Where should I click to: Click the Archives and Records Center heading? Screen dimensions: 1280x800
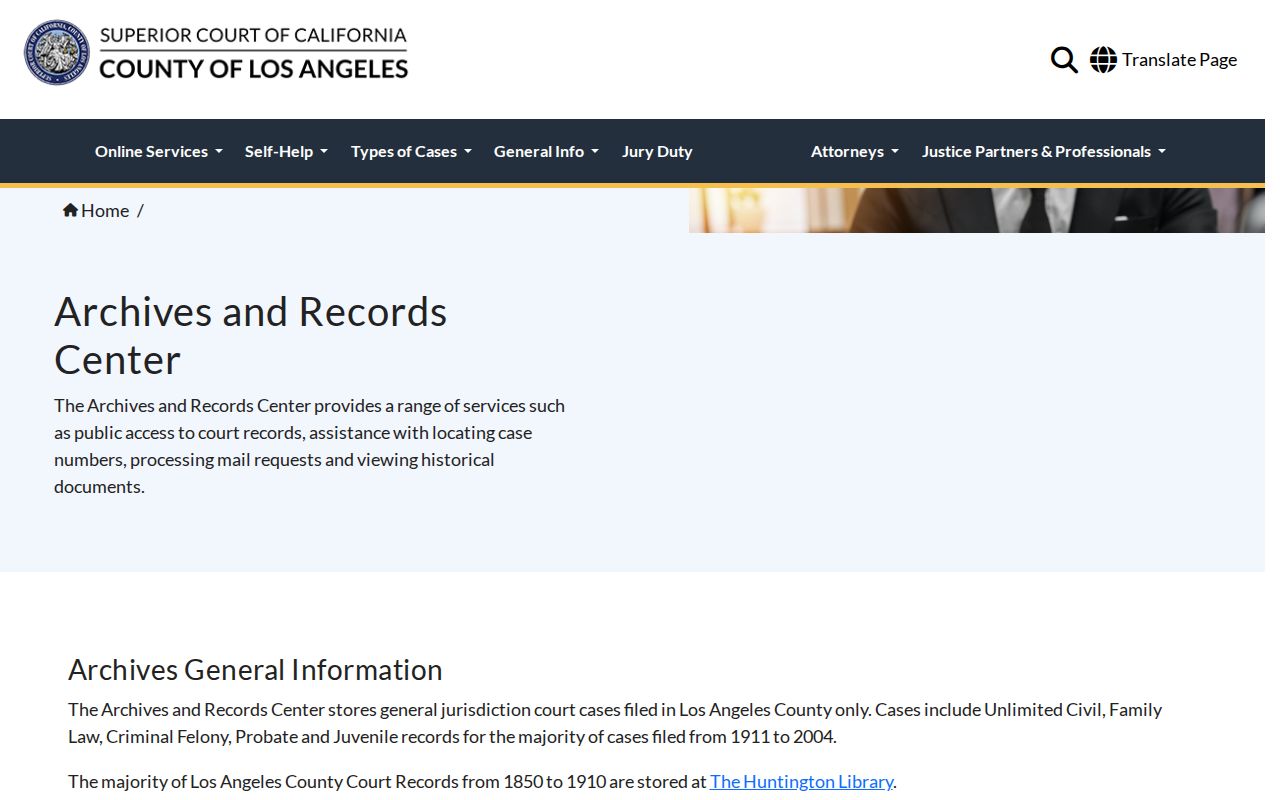250,336
